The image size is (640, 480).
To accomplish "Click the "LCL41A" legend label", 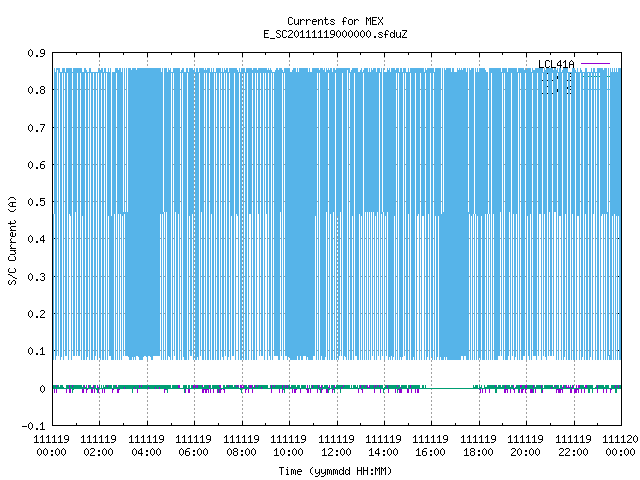I will point(556,64).
